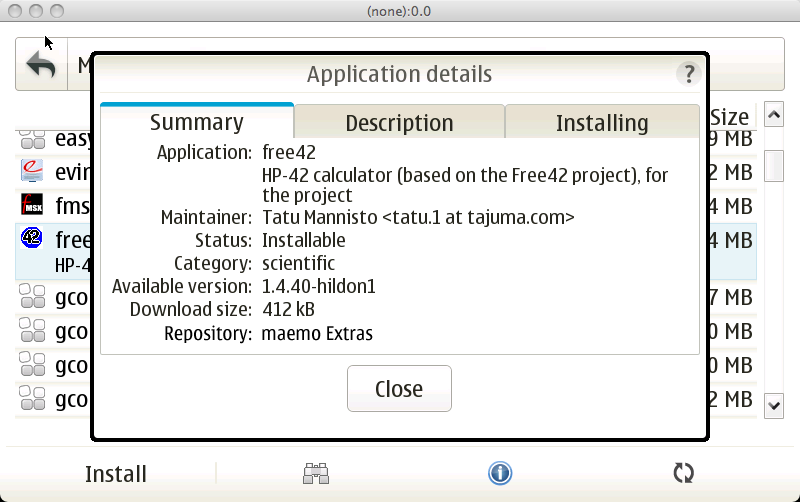Click the HP-42 calculator description text
The image size is (800, 502).
click(465, 185)
